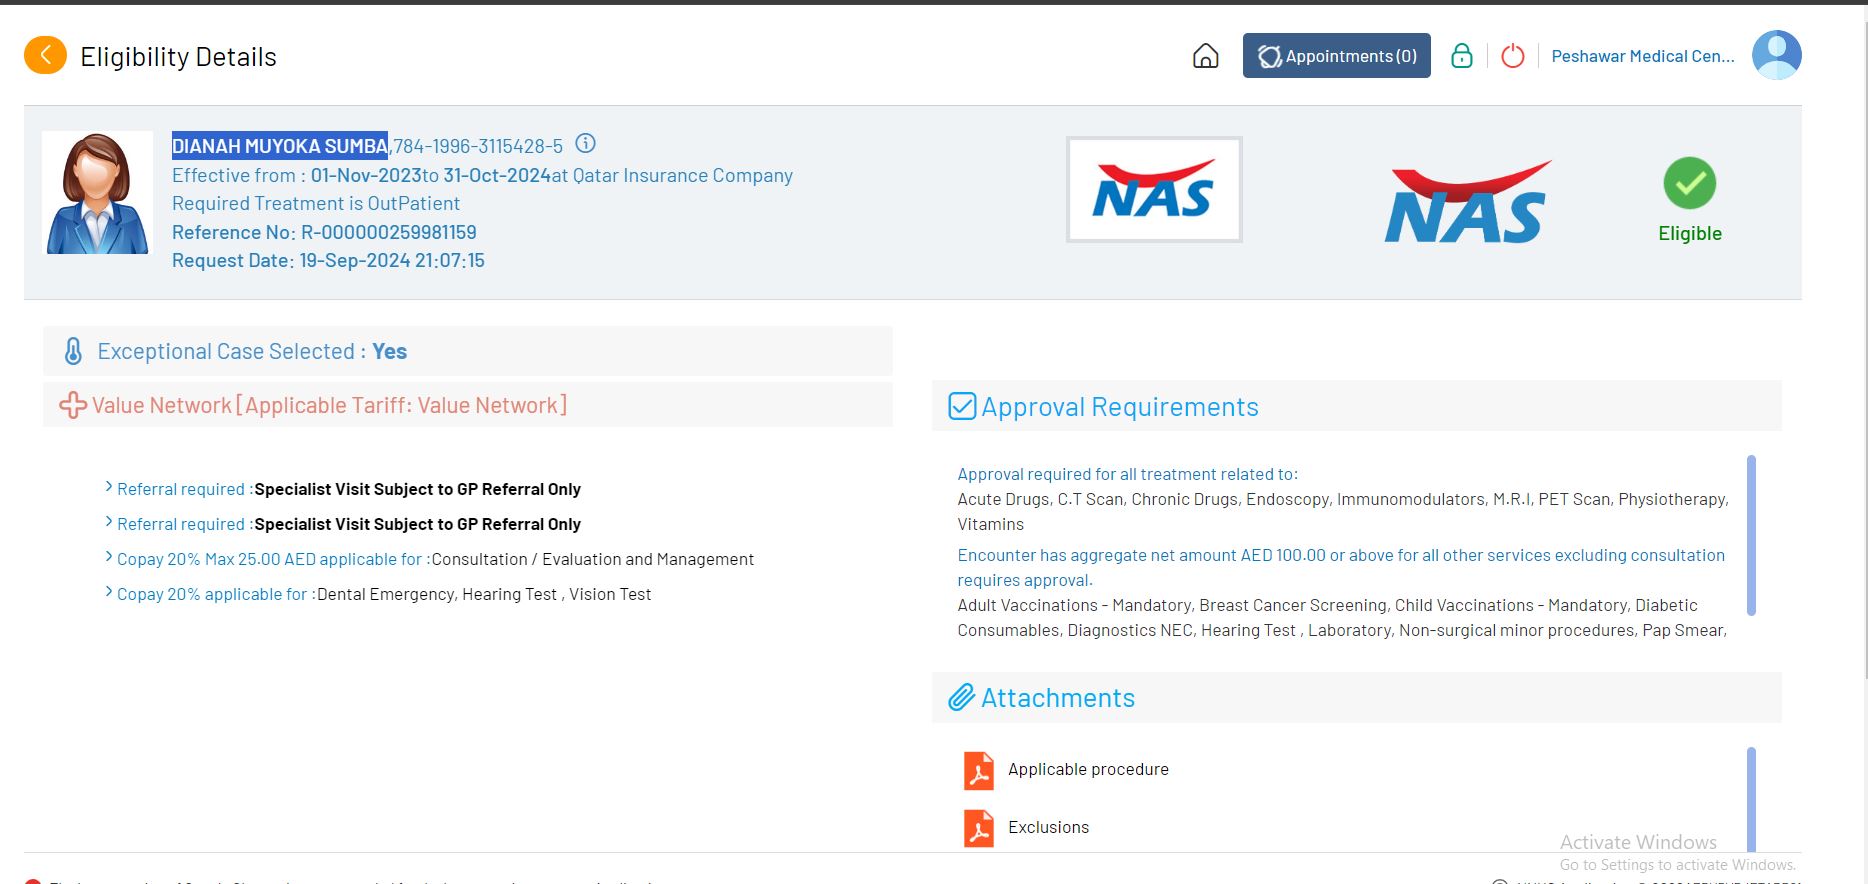The image size is (1868, 884).
Task: Click the red power logout icon
Action: 1512,56
